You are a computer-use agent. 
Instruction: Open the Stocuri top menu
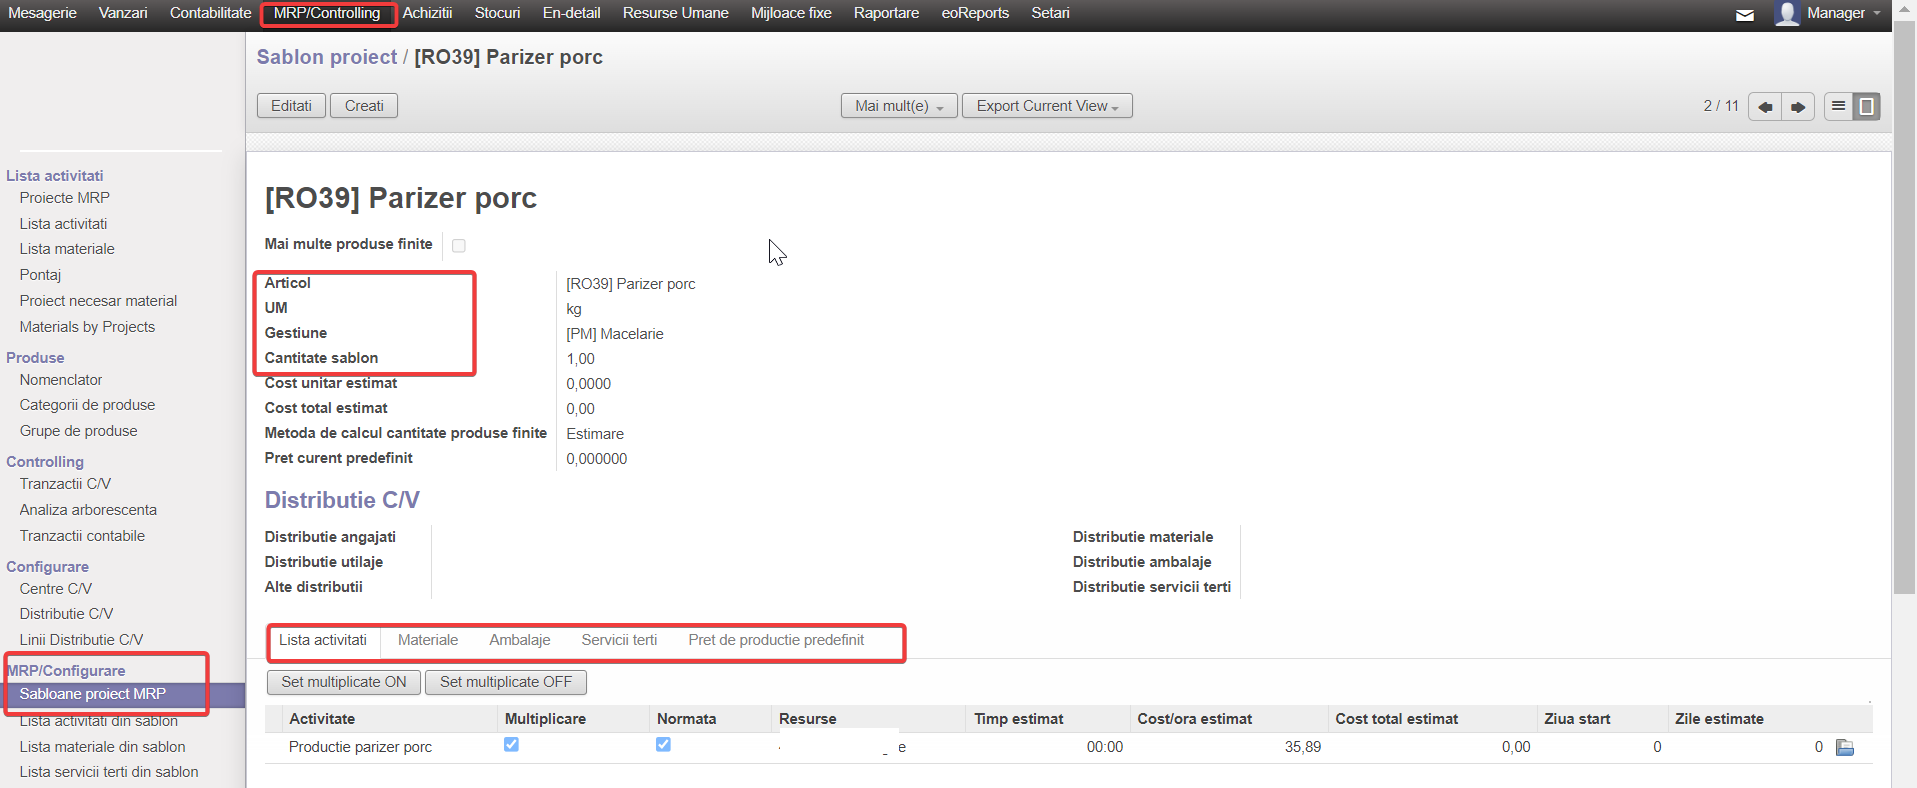497,13
